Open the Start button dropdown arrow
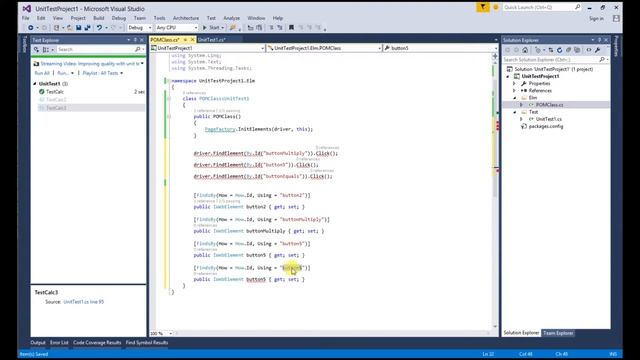Image resolution: width=640 pixels, height=360 pixels. 222,28
